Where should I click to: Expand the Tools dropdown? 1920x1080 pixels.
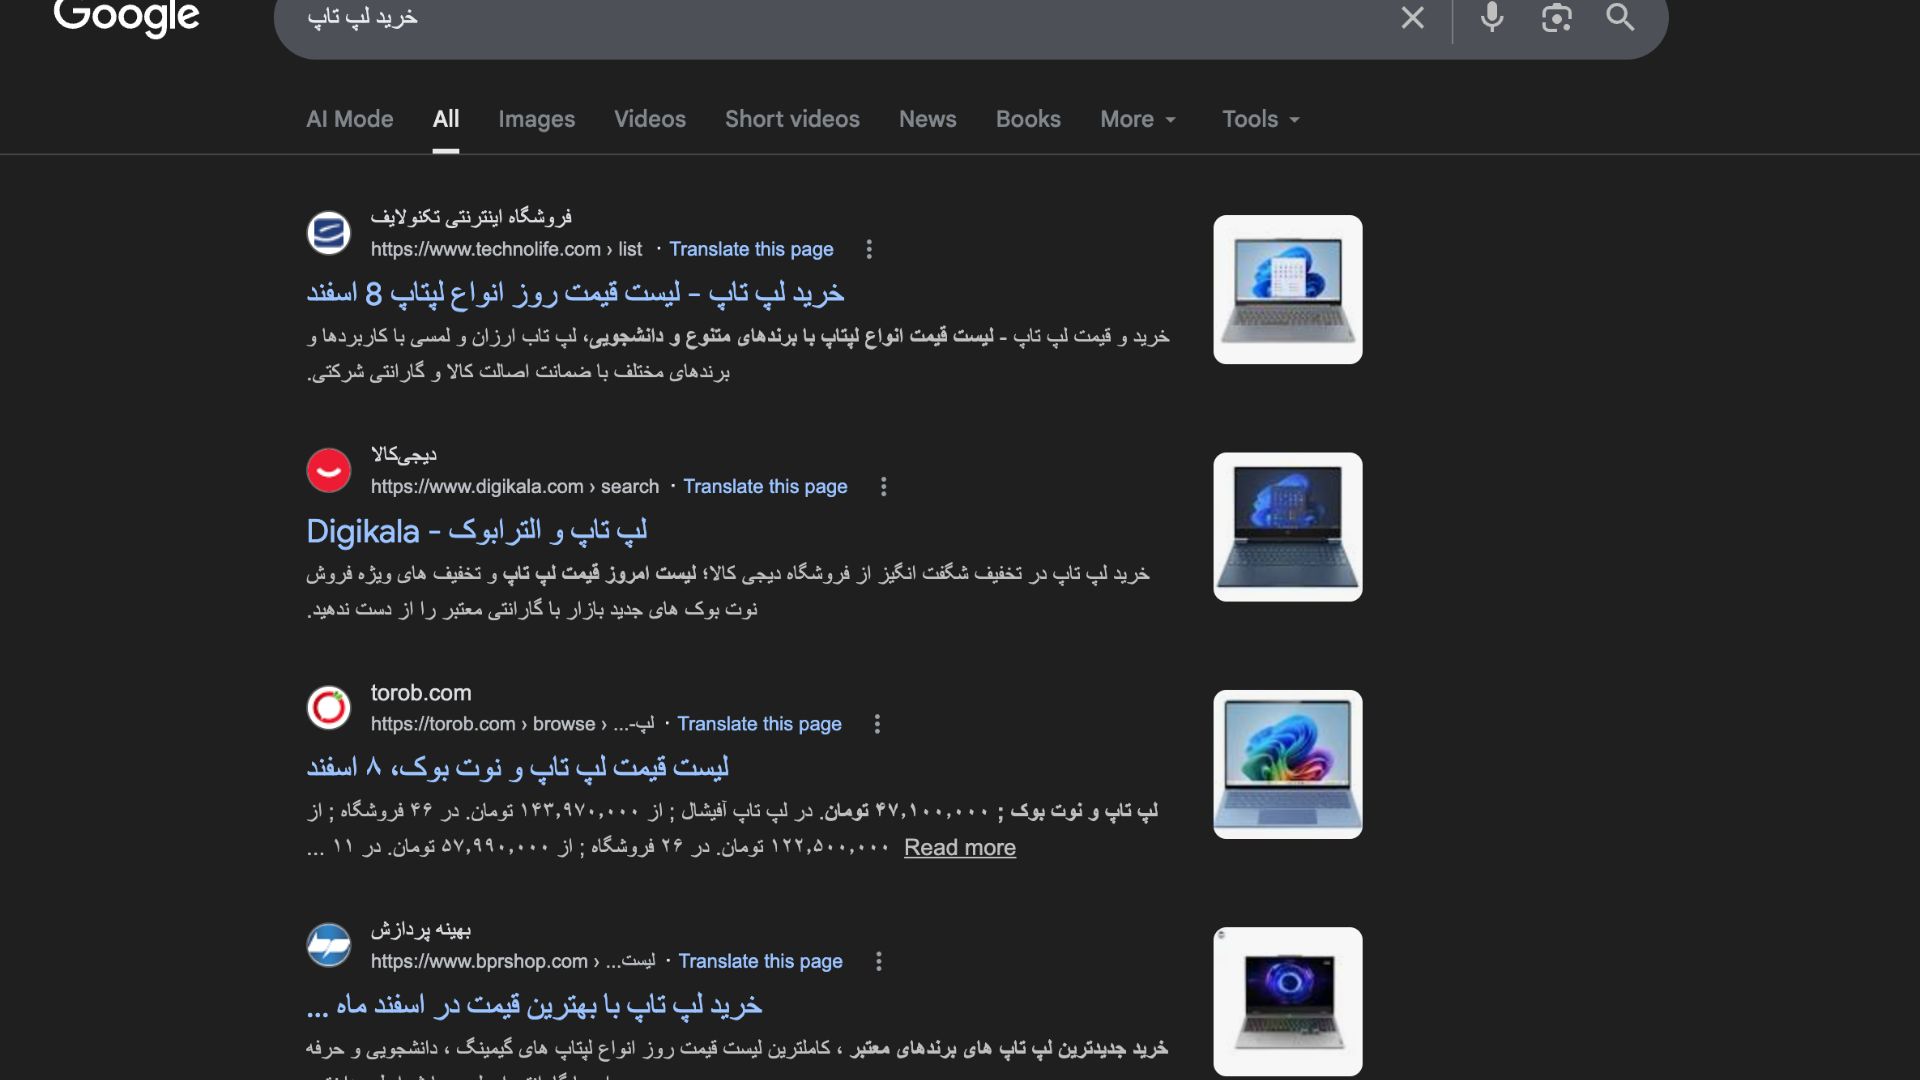[x=1260, y=119]
